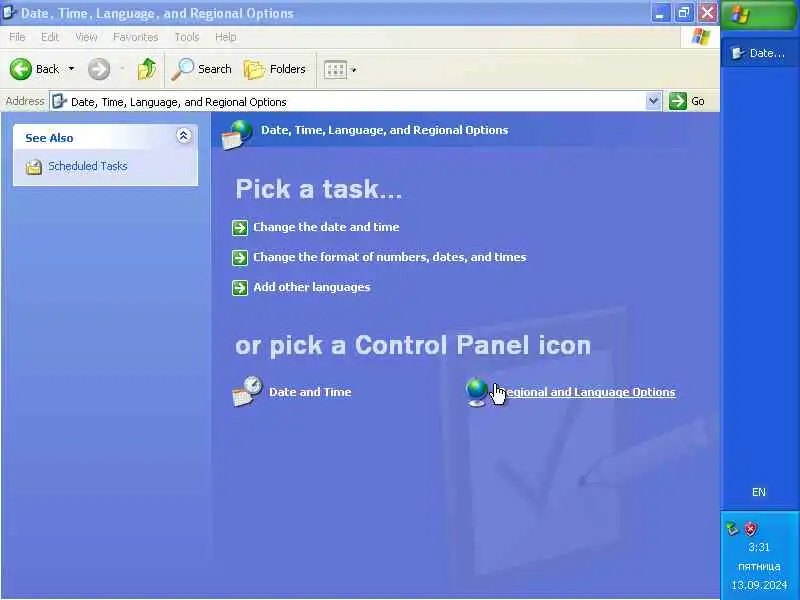Click inside the Address field text

click(179, 102)
